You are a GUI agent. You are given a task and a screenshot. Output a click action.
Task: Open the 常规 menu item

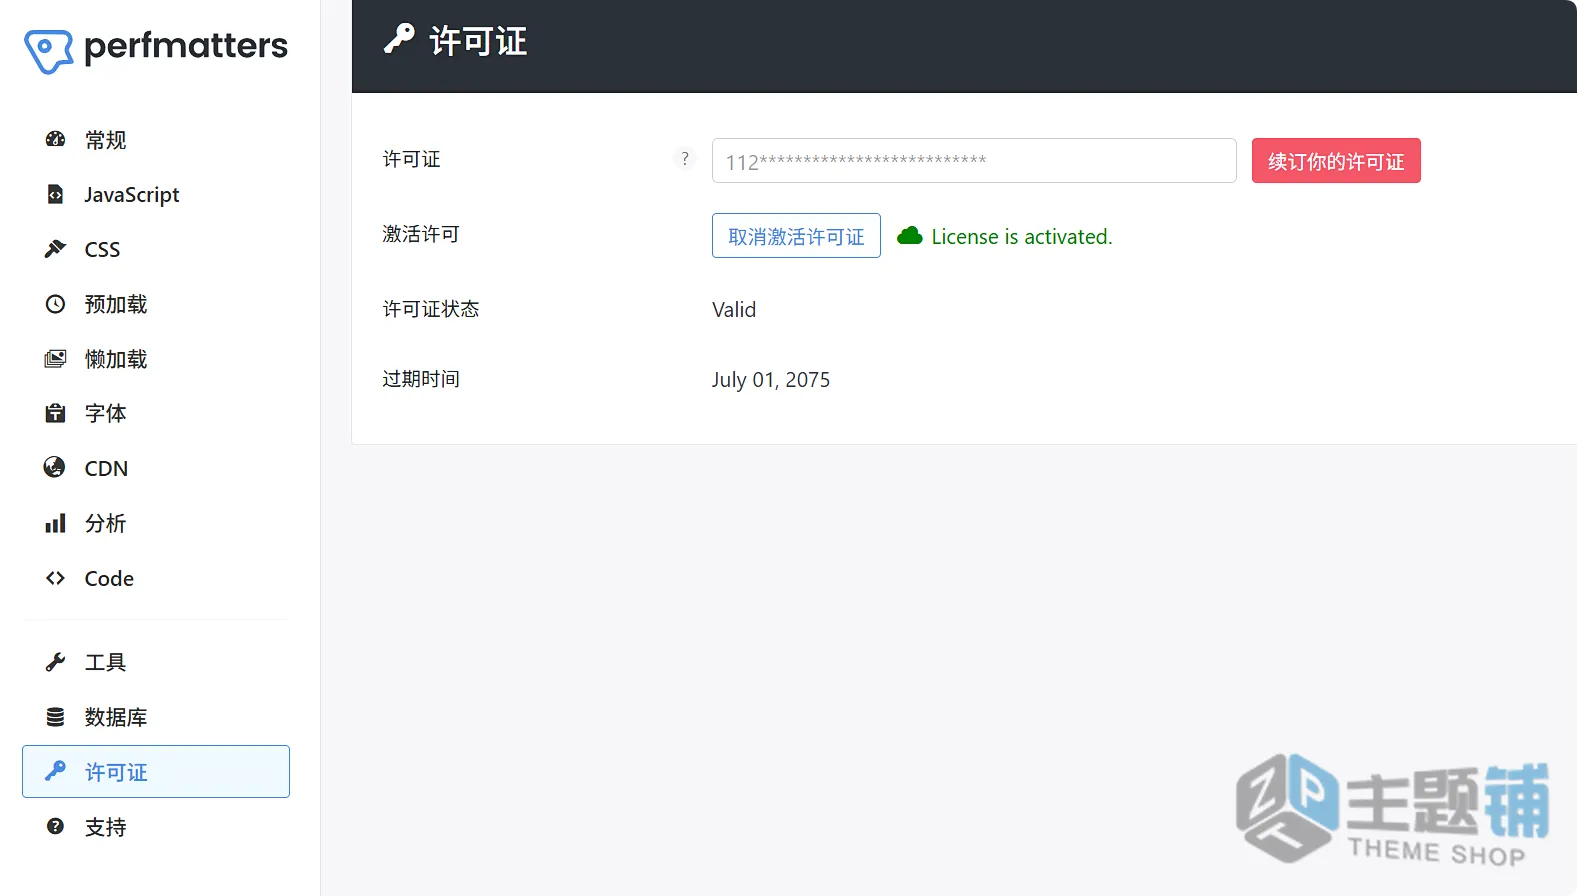[x=156, y=139]
